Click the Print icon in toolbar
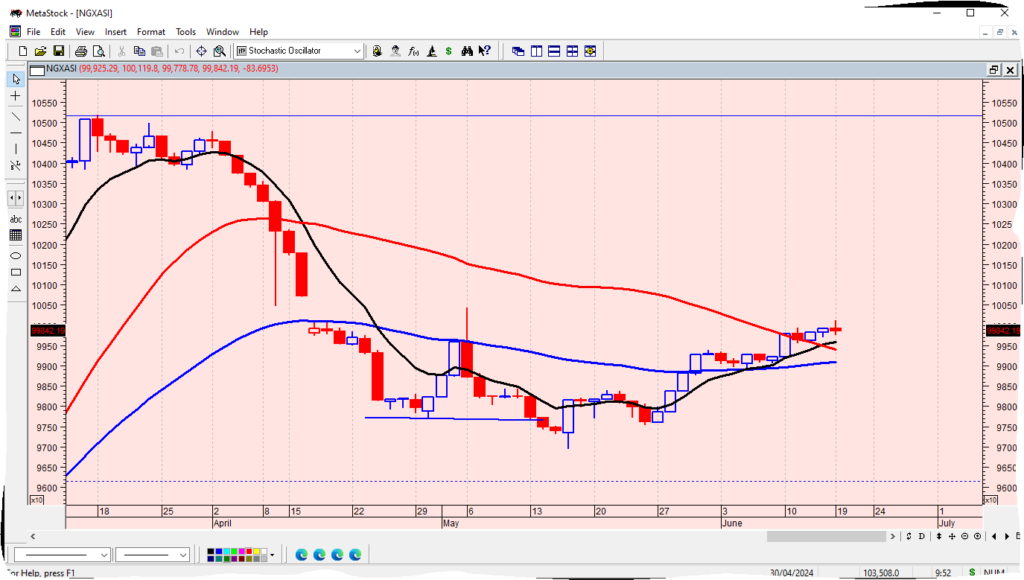Image resolution: width=1024 pixels, height=580 pixels. [x=79, y=51]
